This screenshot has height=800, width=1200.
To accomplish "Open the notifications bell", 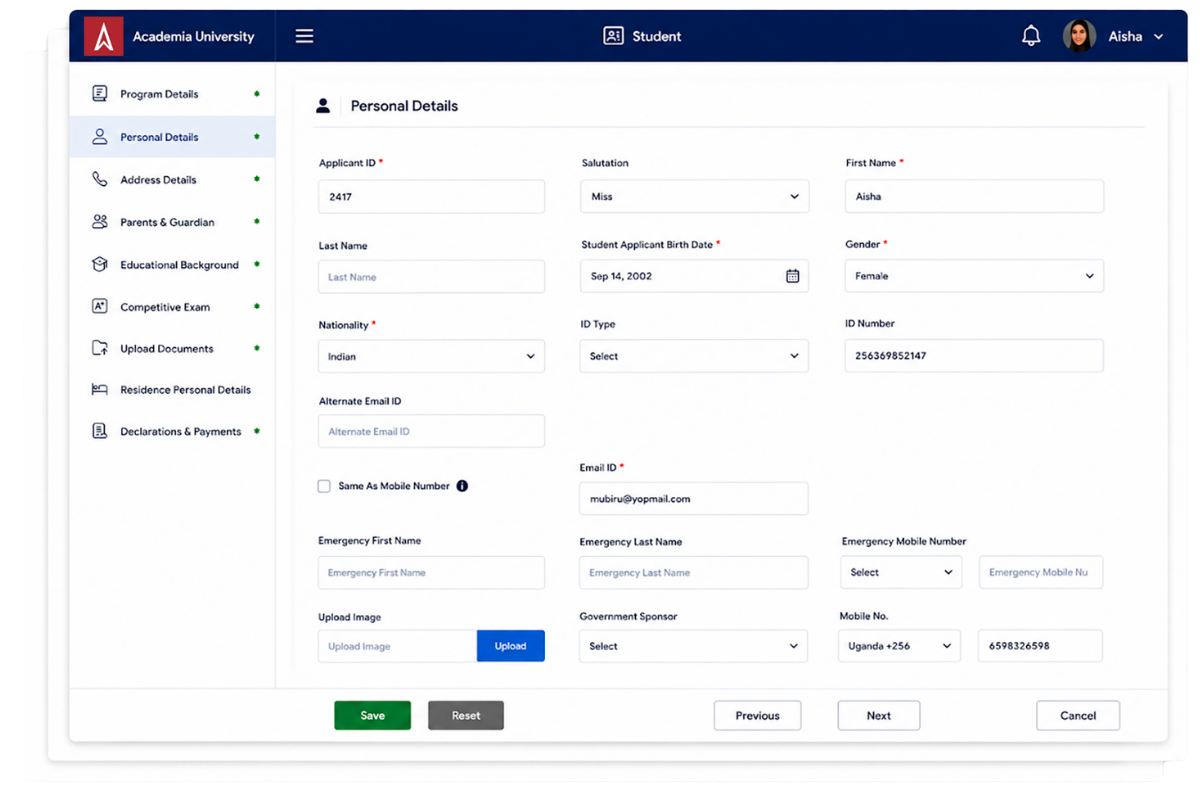I will point(1031,36).
